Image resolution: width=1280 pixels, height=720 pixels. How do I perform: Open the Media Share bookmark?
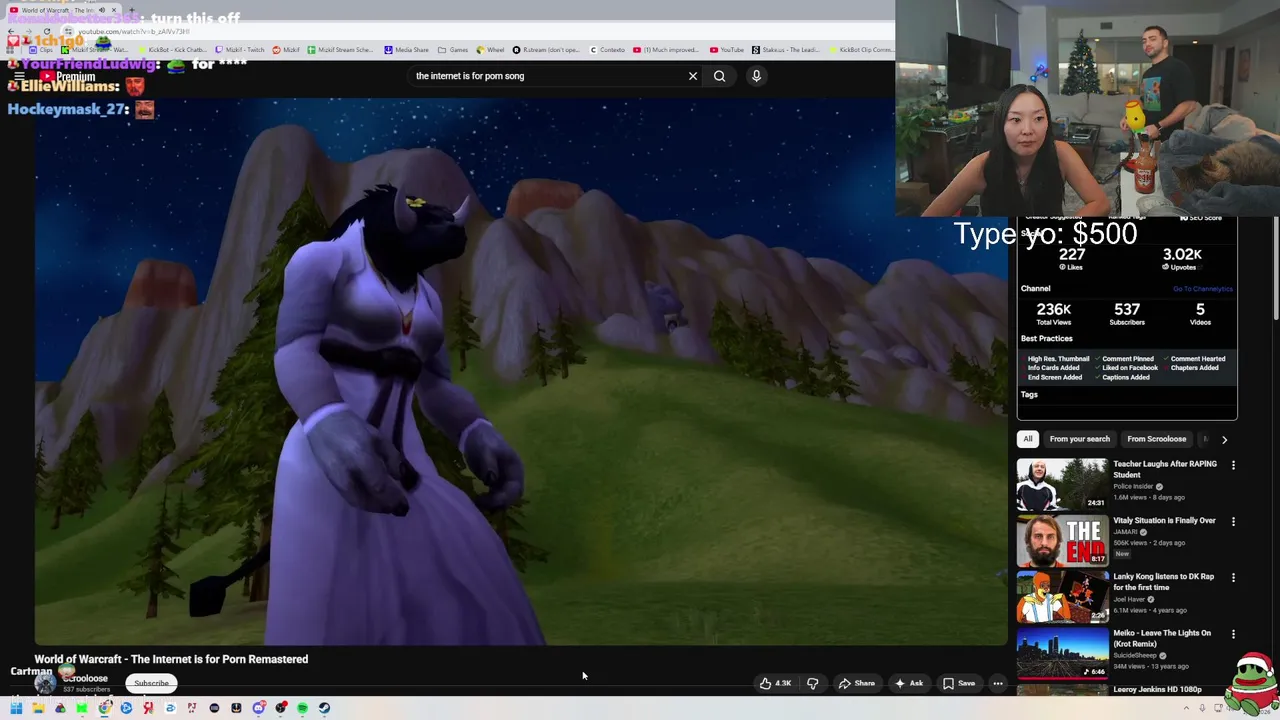406,49
